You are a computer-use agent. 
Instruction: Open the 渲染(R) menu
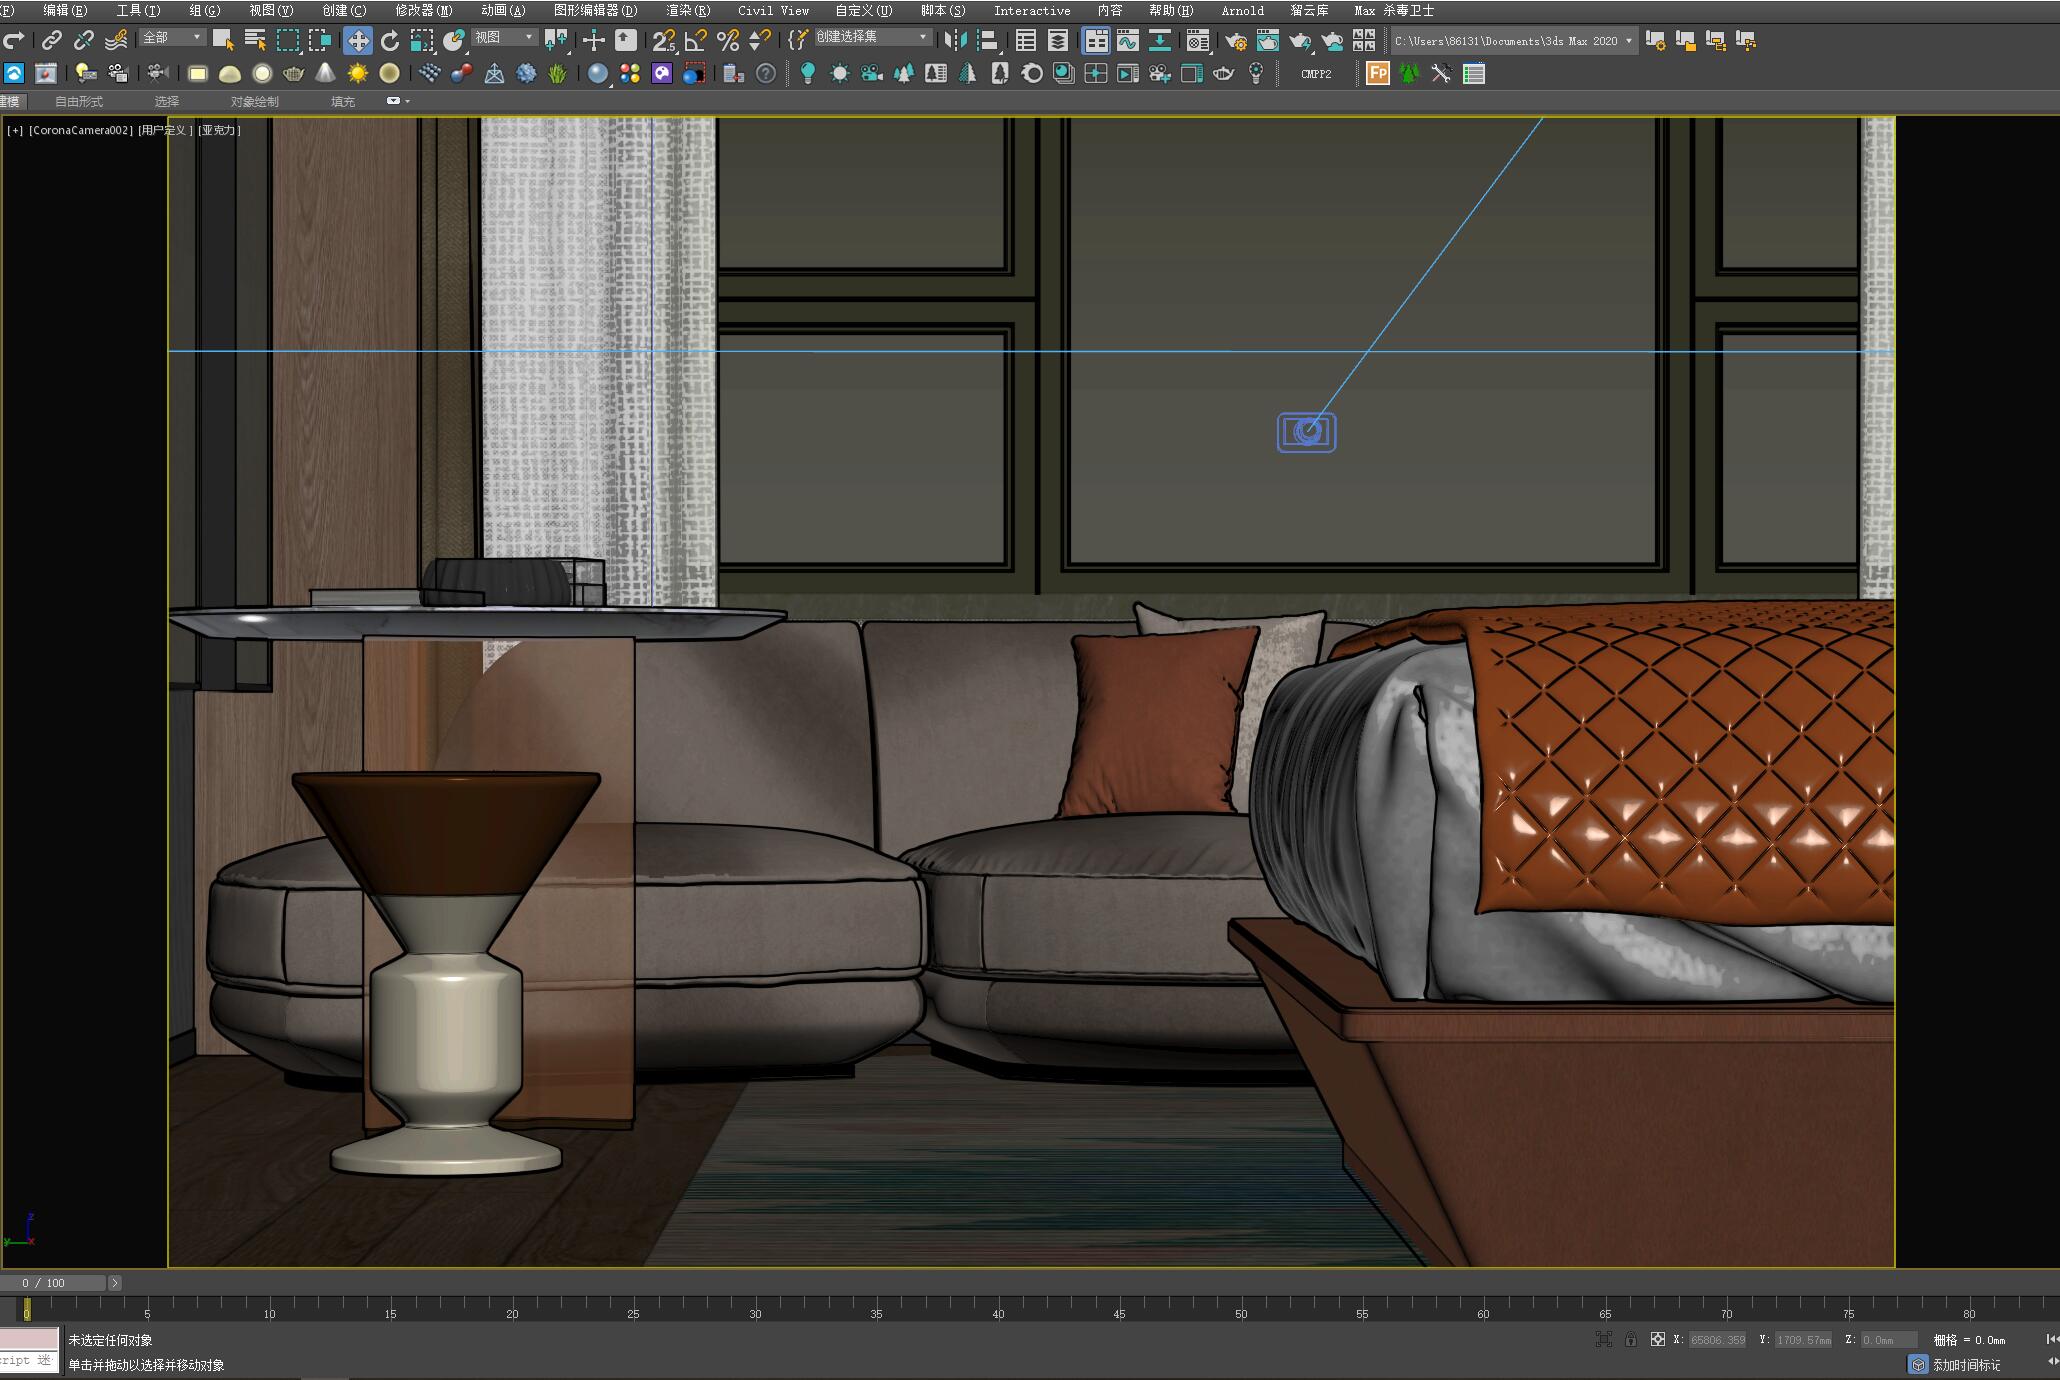coord(687,10)
